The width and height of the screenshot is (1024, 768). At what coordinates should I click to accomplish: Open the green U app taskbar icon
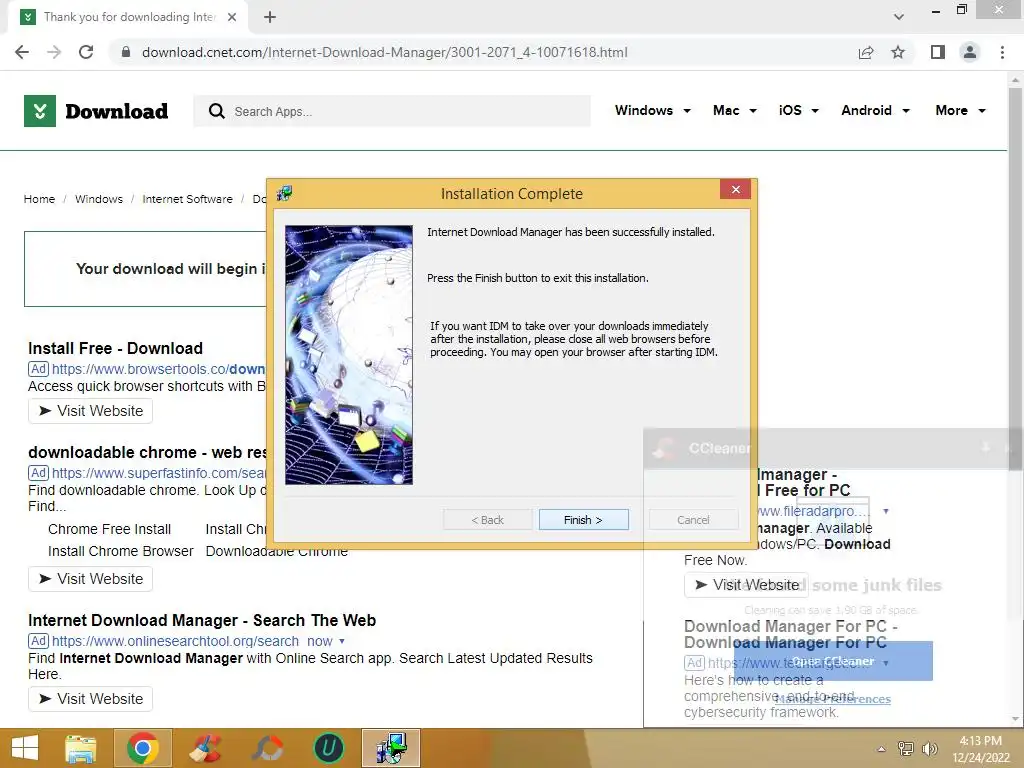click(328, 748)
